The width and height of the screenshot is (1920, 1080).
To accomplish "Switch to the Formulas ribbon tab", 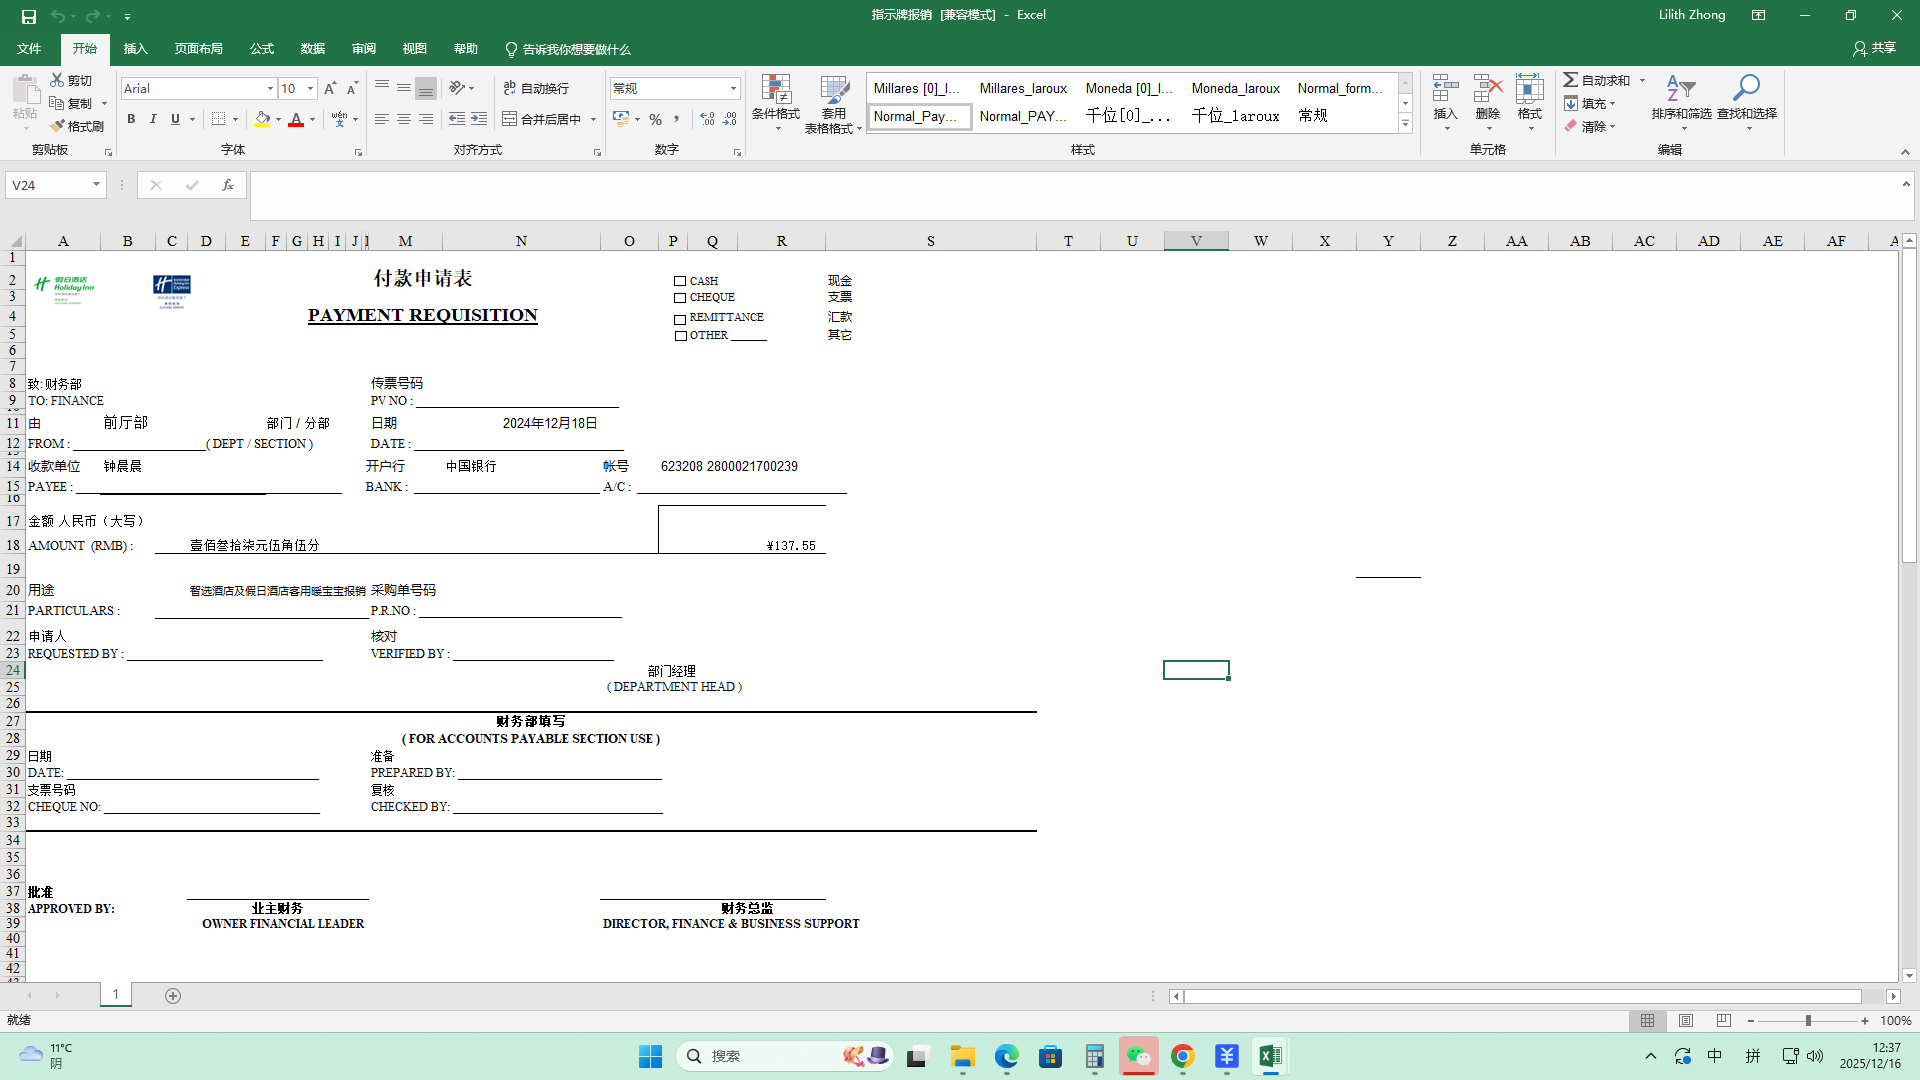I will [262, 49].
